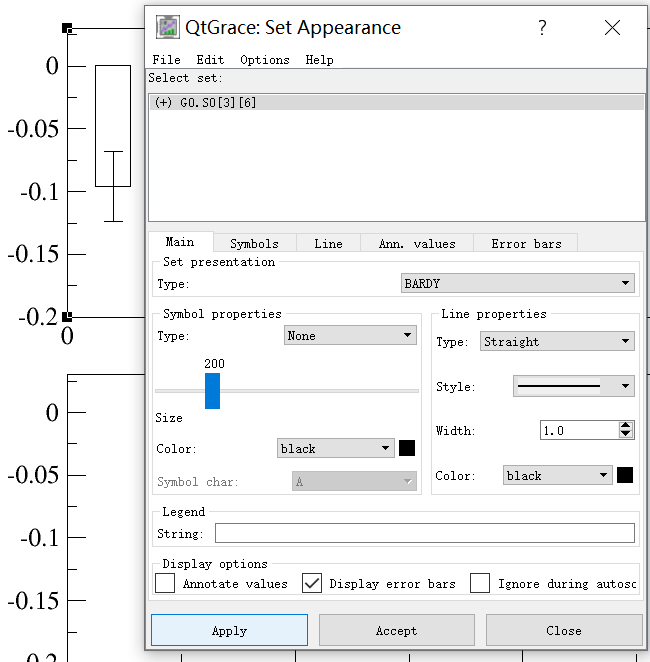Expand the symbol Type dropdown
The image size is (650, 662).
tap(350, 336)
